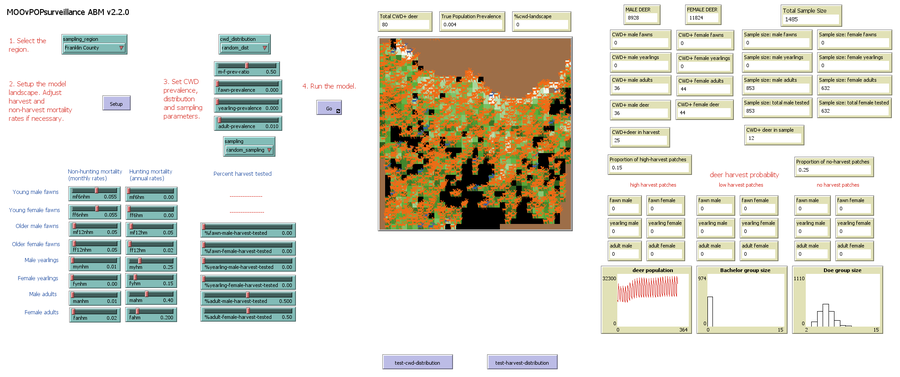Click the CWD+ male fawns monitor
This screenshot has width=900, height=377.
click(640, 39)
